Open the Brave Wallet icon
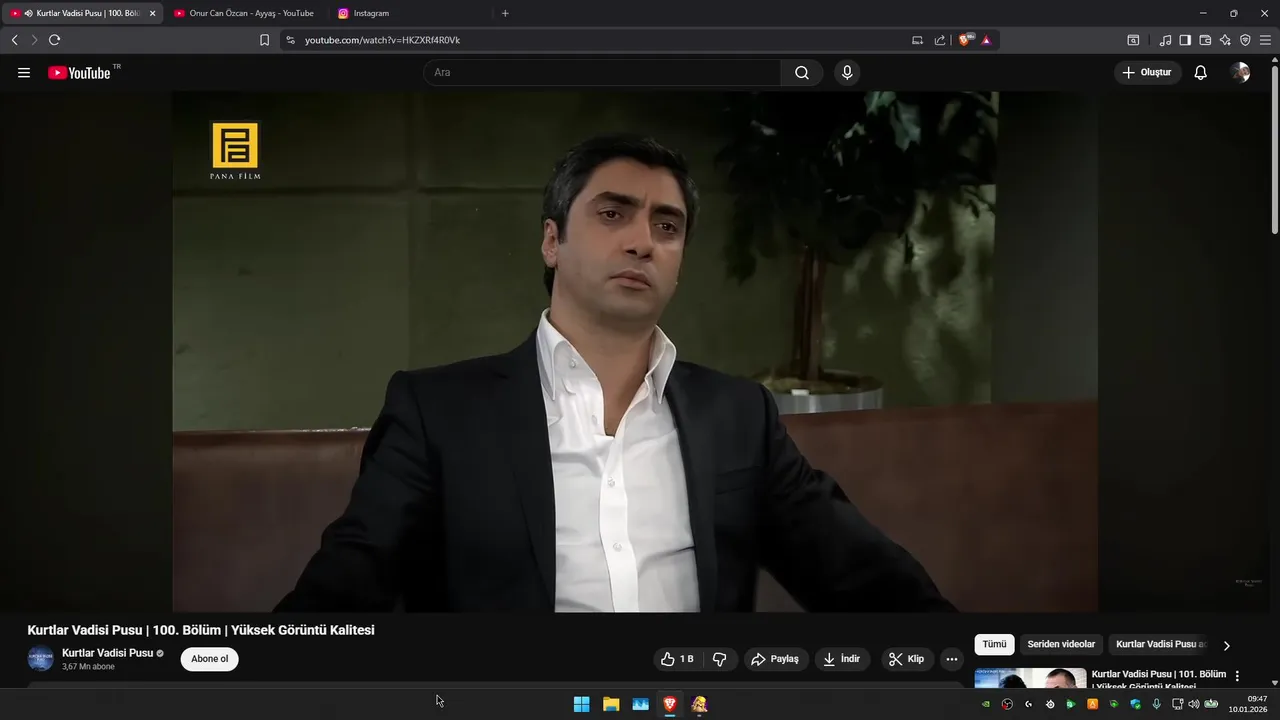 [x=1205, y=40]
